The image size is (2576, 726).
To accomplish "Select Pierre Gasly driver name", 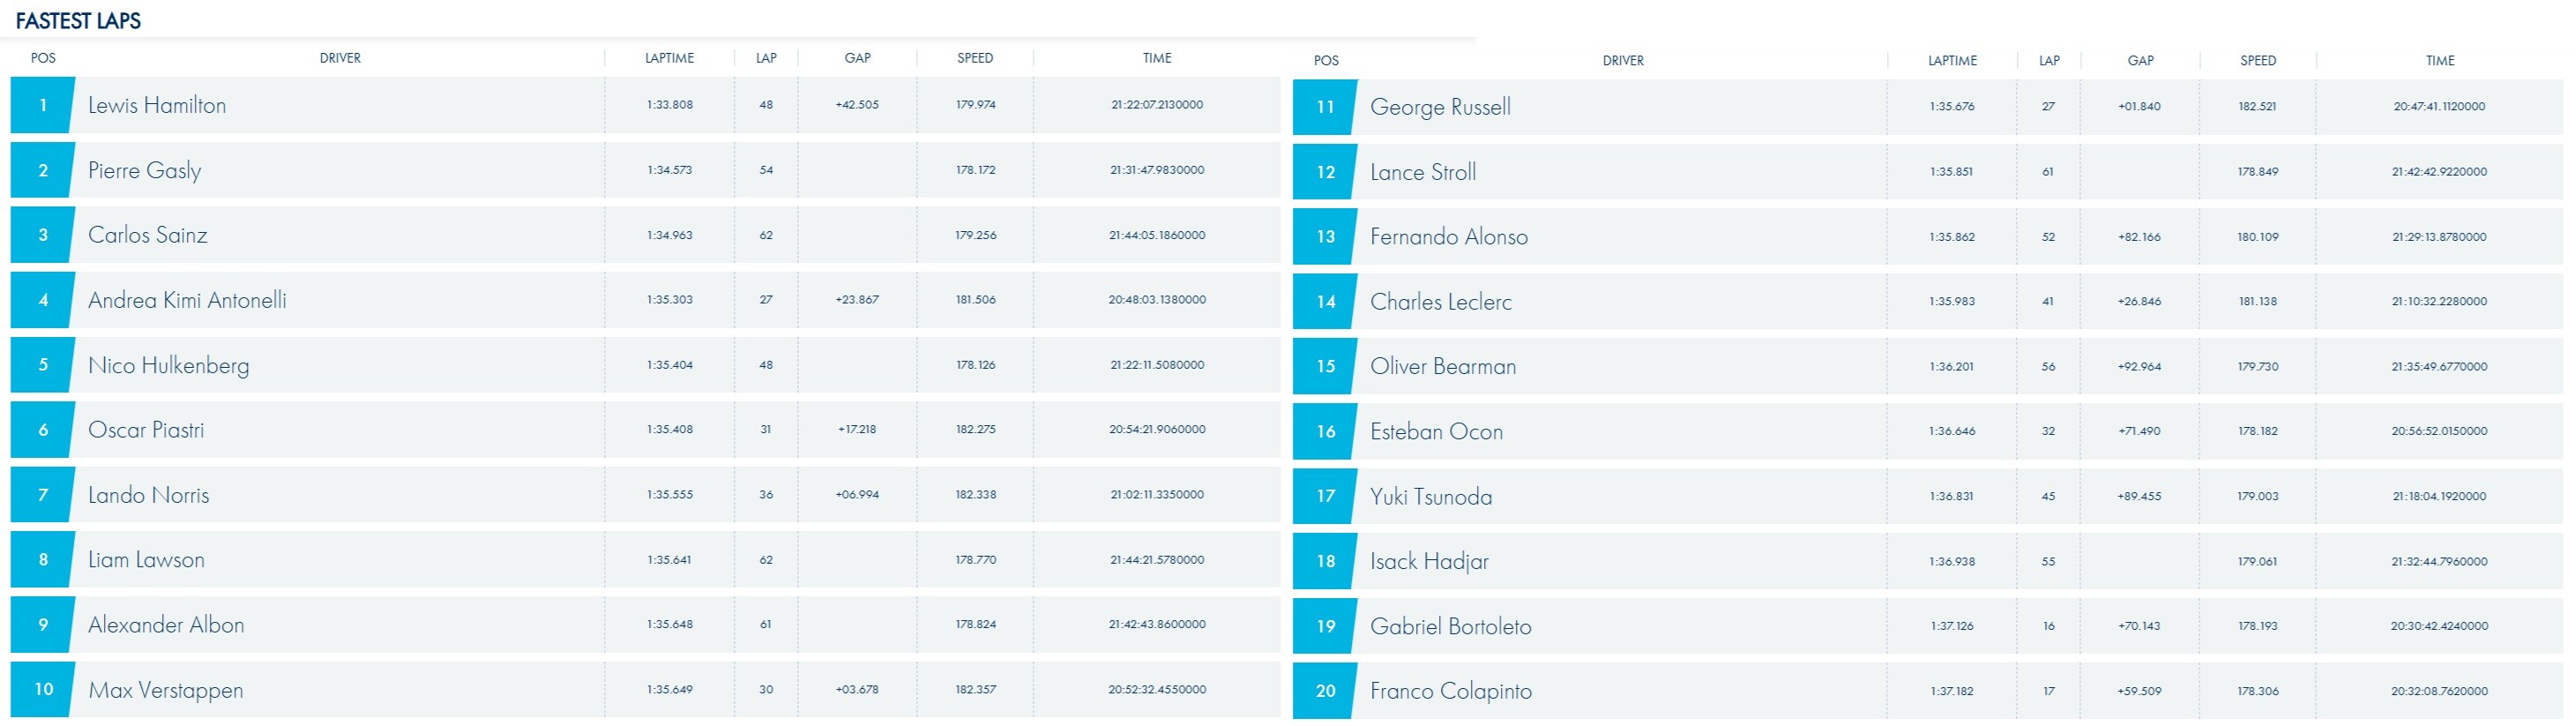I will pos(145,171).
